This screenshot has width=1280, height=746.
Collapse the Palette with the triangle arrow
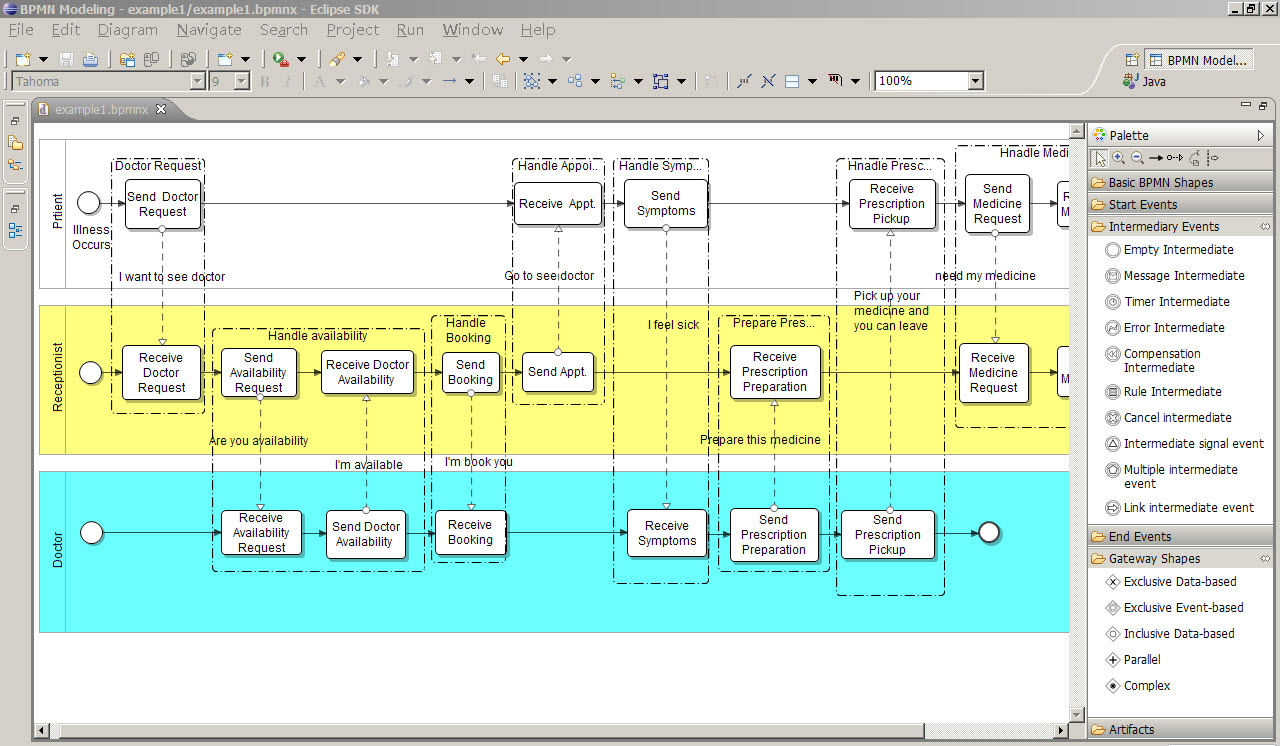1261,135
